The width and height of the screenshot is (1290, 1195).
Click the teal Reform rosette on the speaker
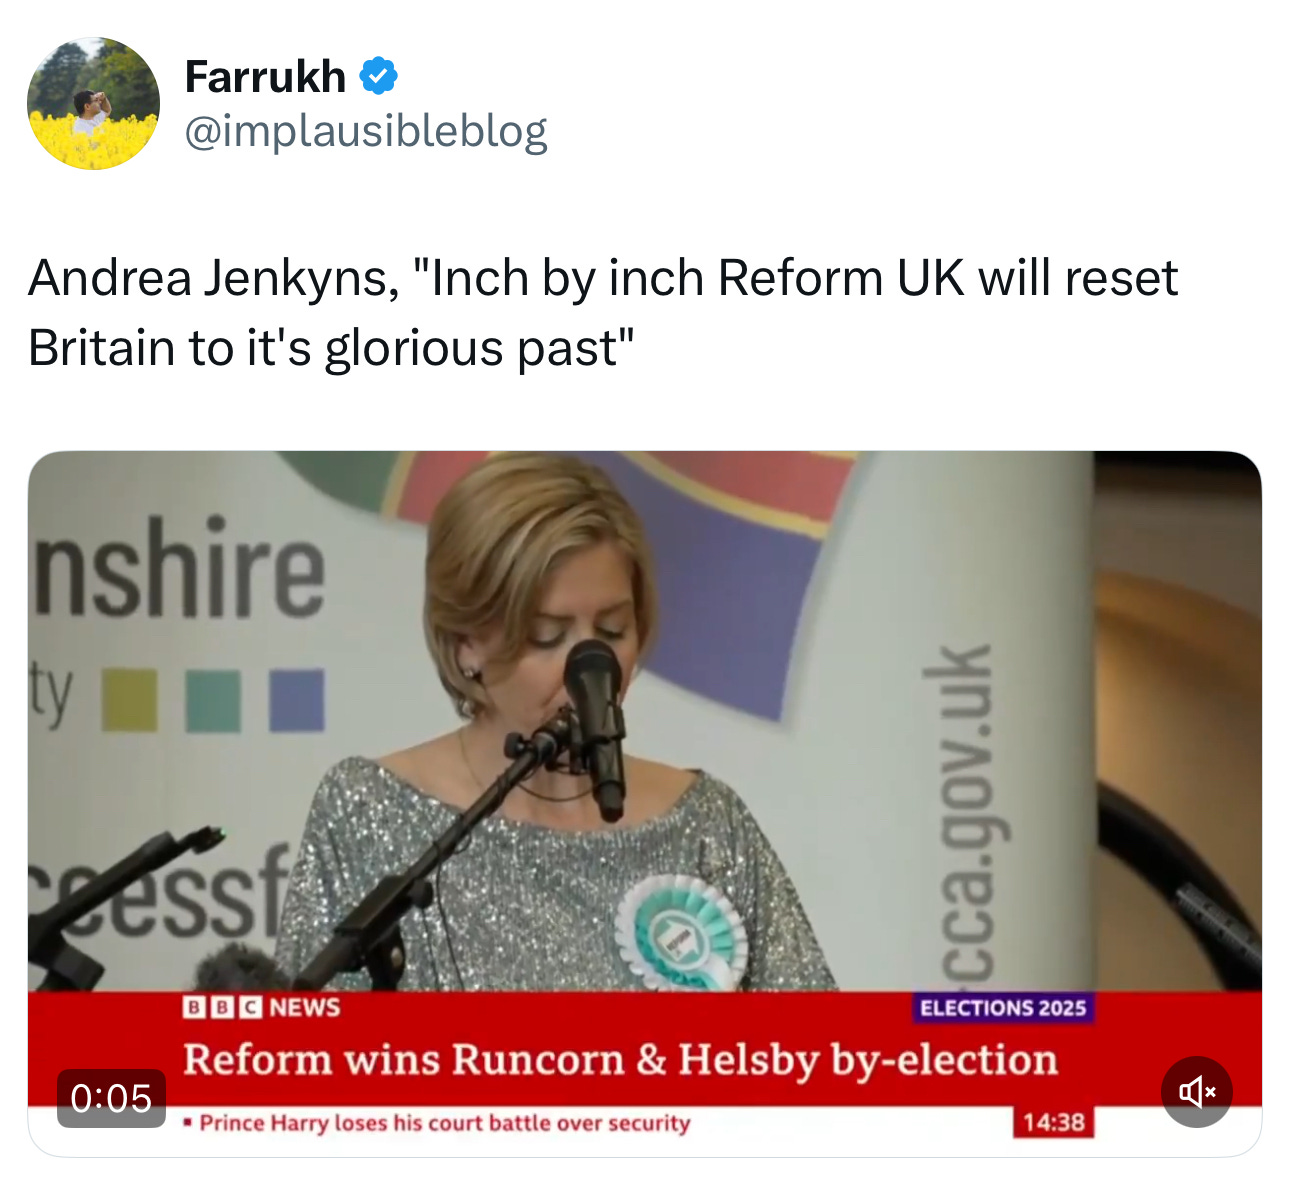point(680,934)
